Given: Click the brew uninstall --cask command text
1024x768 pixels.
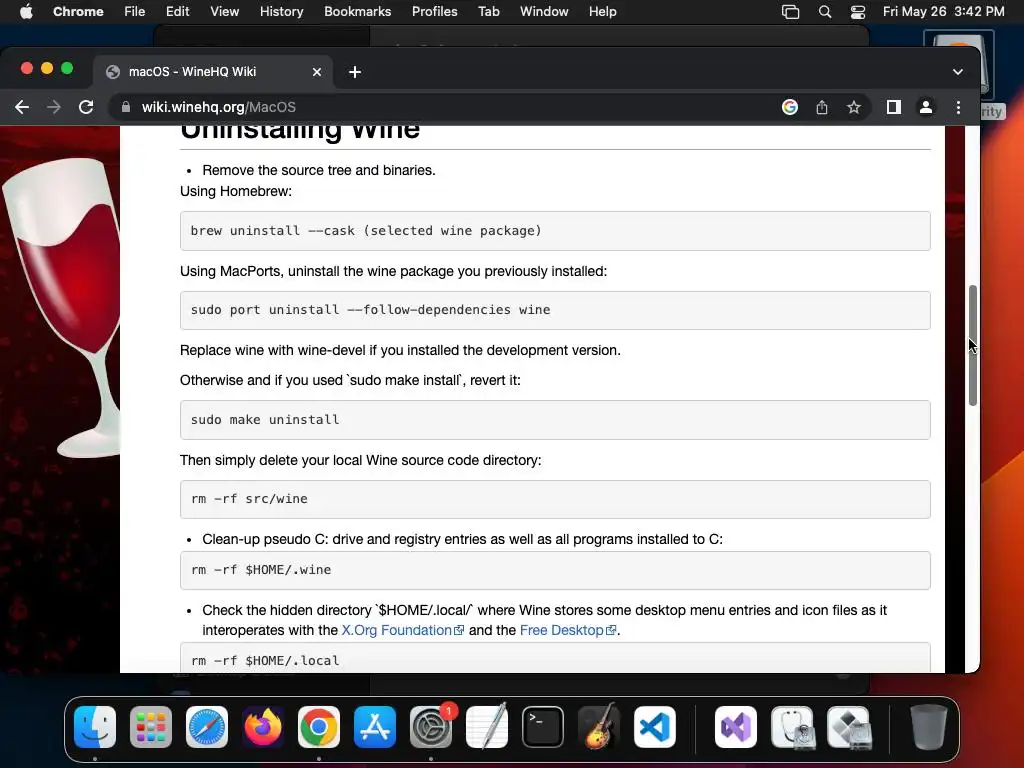Looking at the screenshot, I should click(366, 231).
